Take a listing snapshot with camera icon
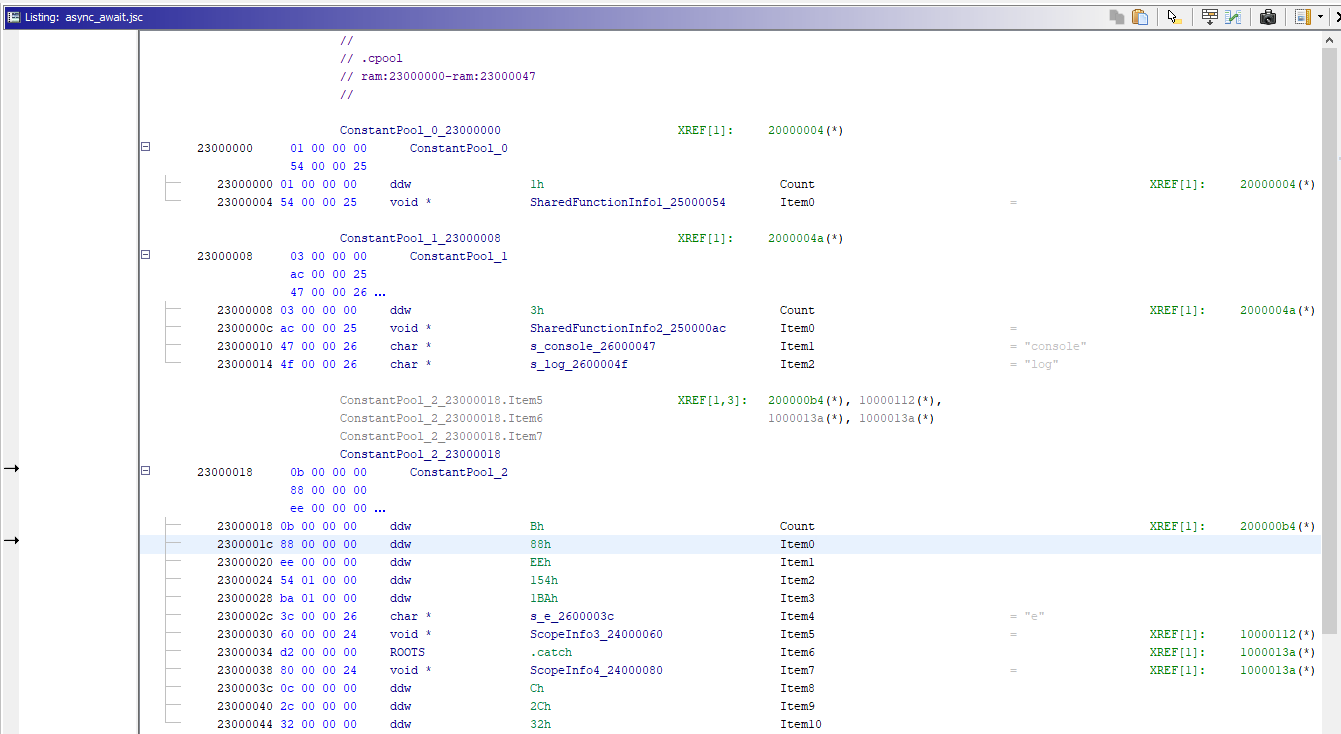Image resolution: width=1341 pixels, height=734 pixels. click(x=1267, y=17)
